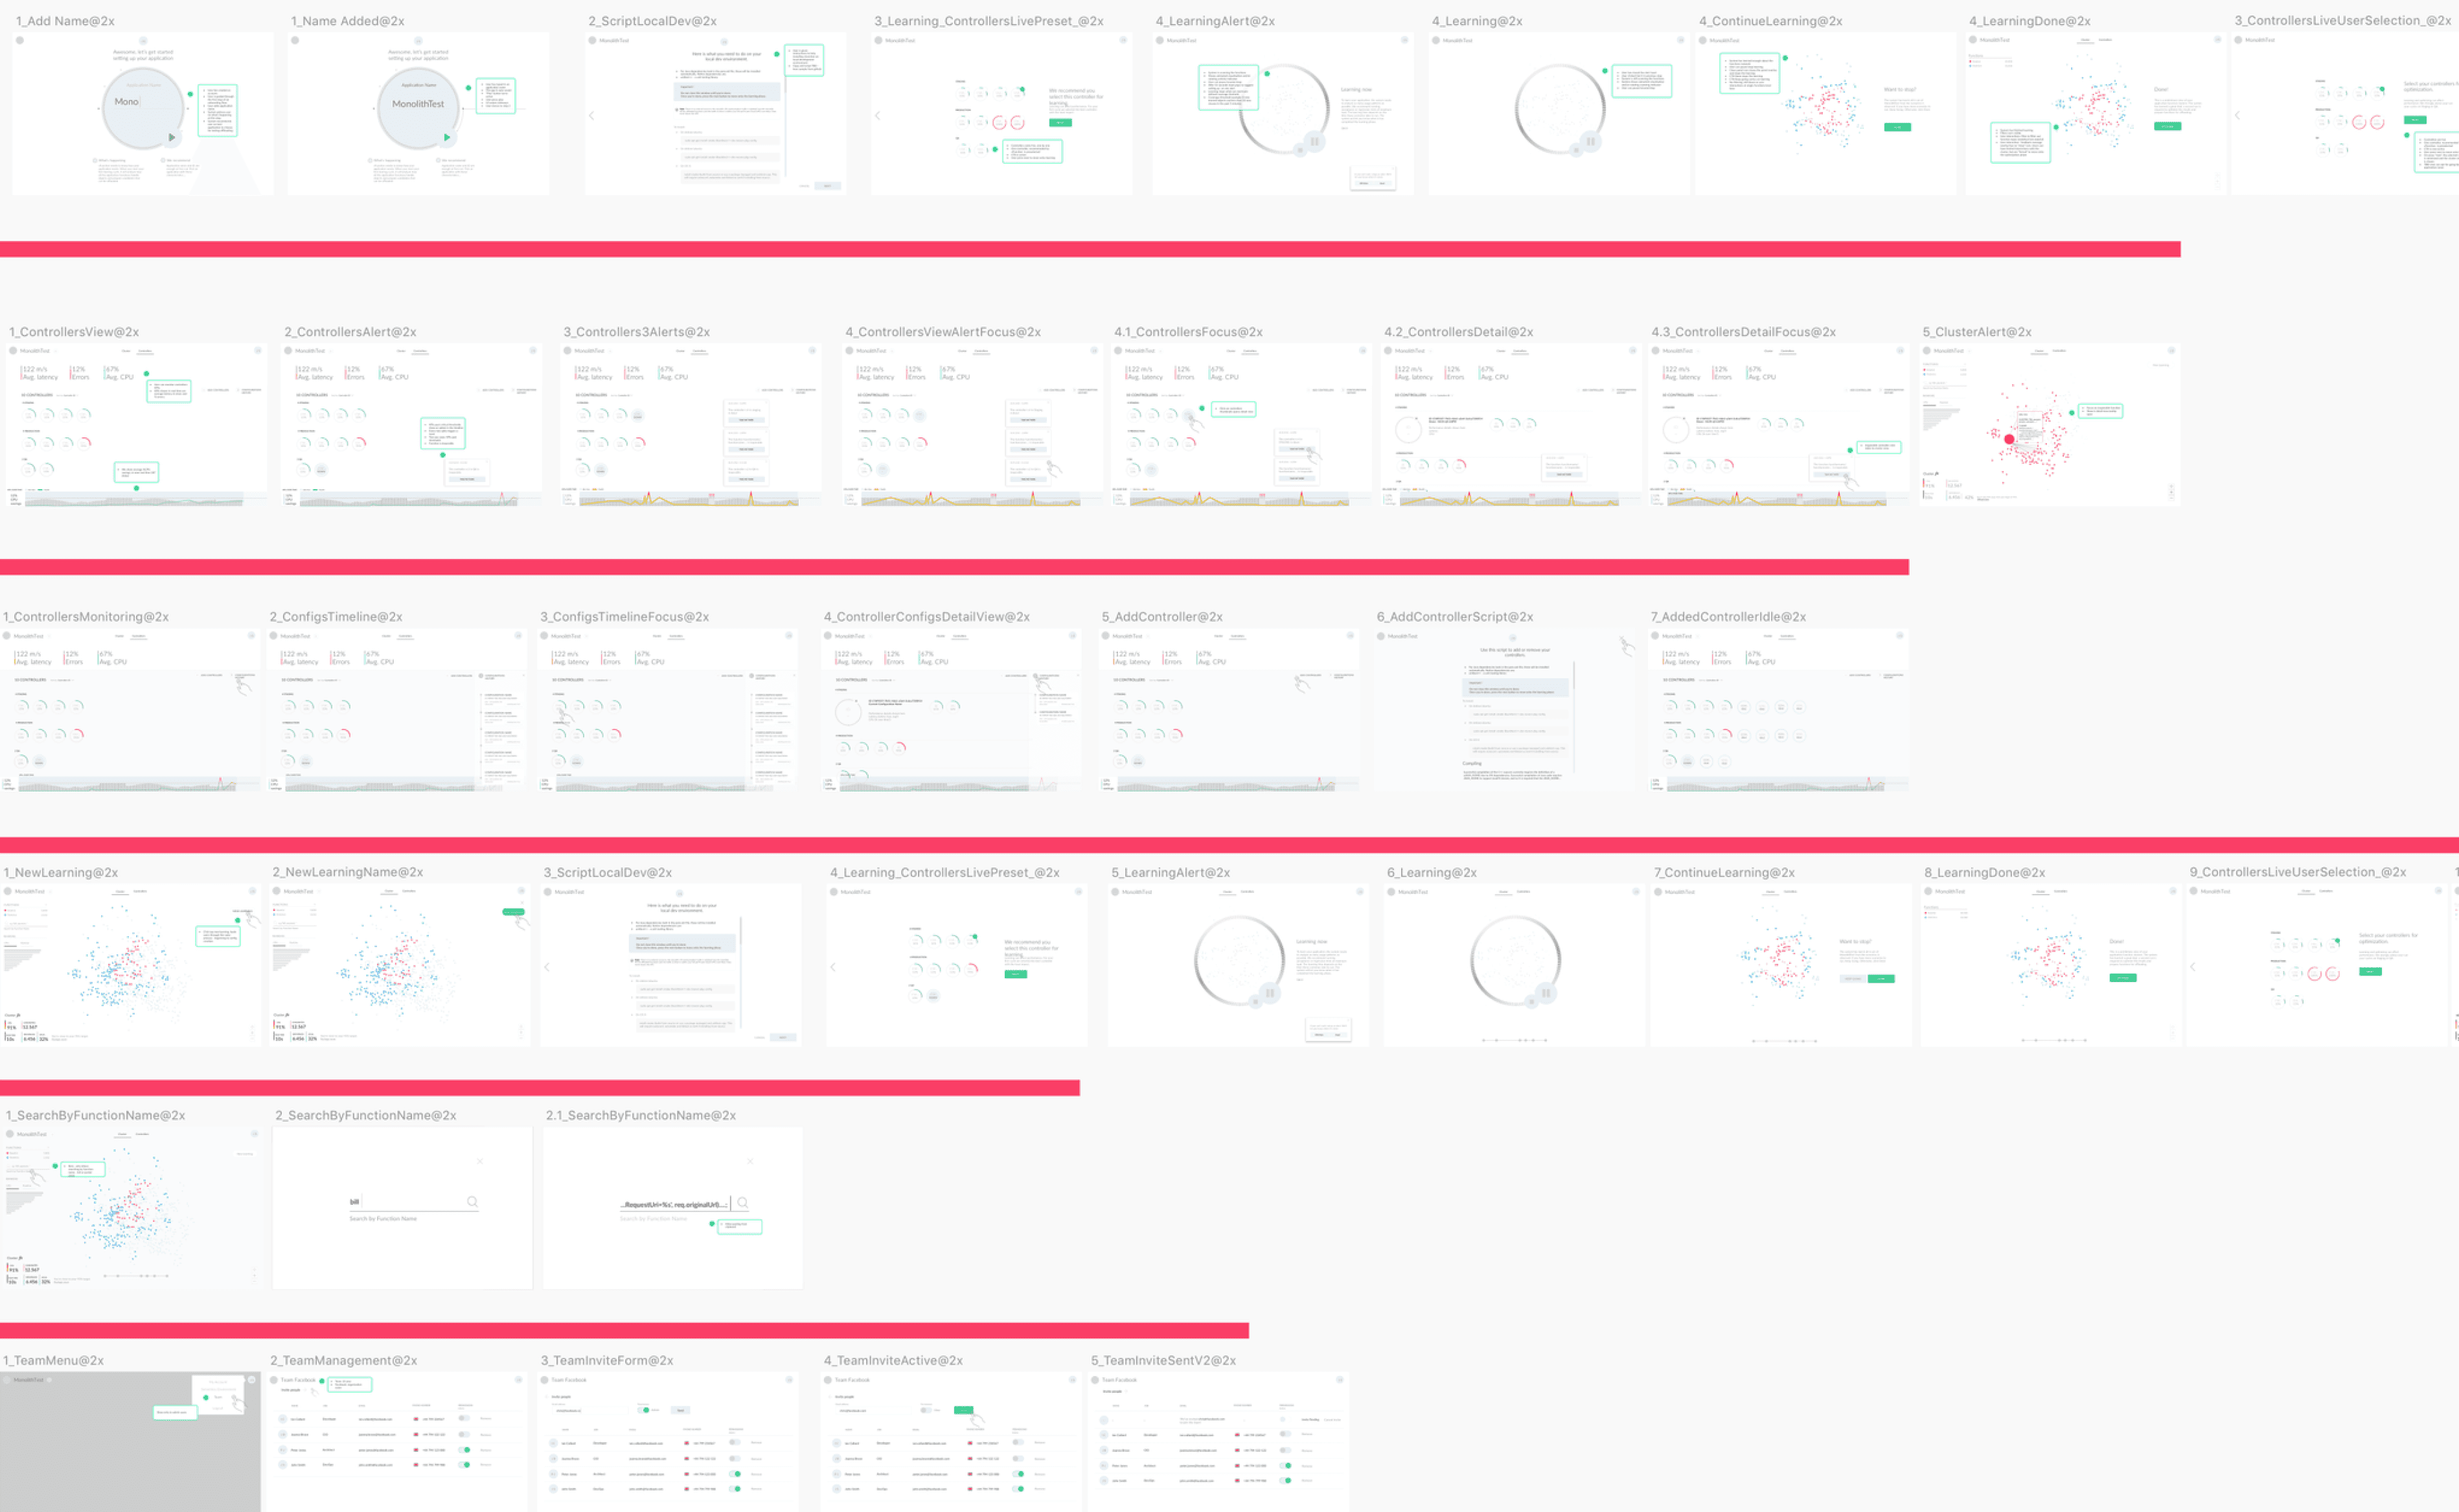Click magnifier icon in 2_SearchByFunctionName artboard

pyautogui.click(x=472, y=1202)
